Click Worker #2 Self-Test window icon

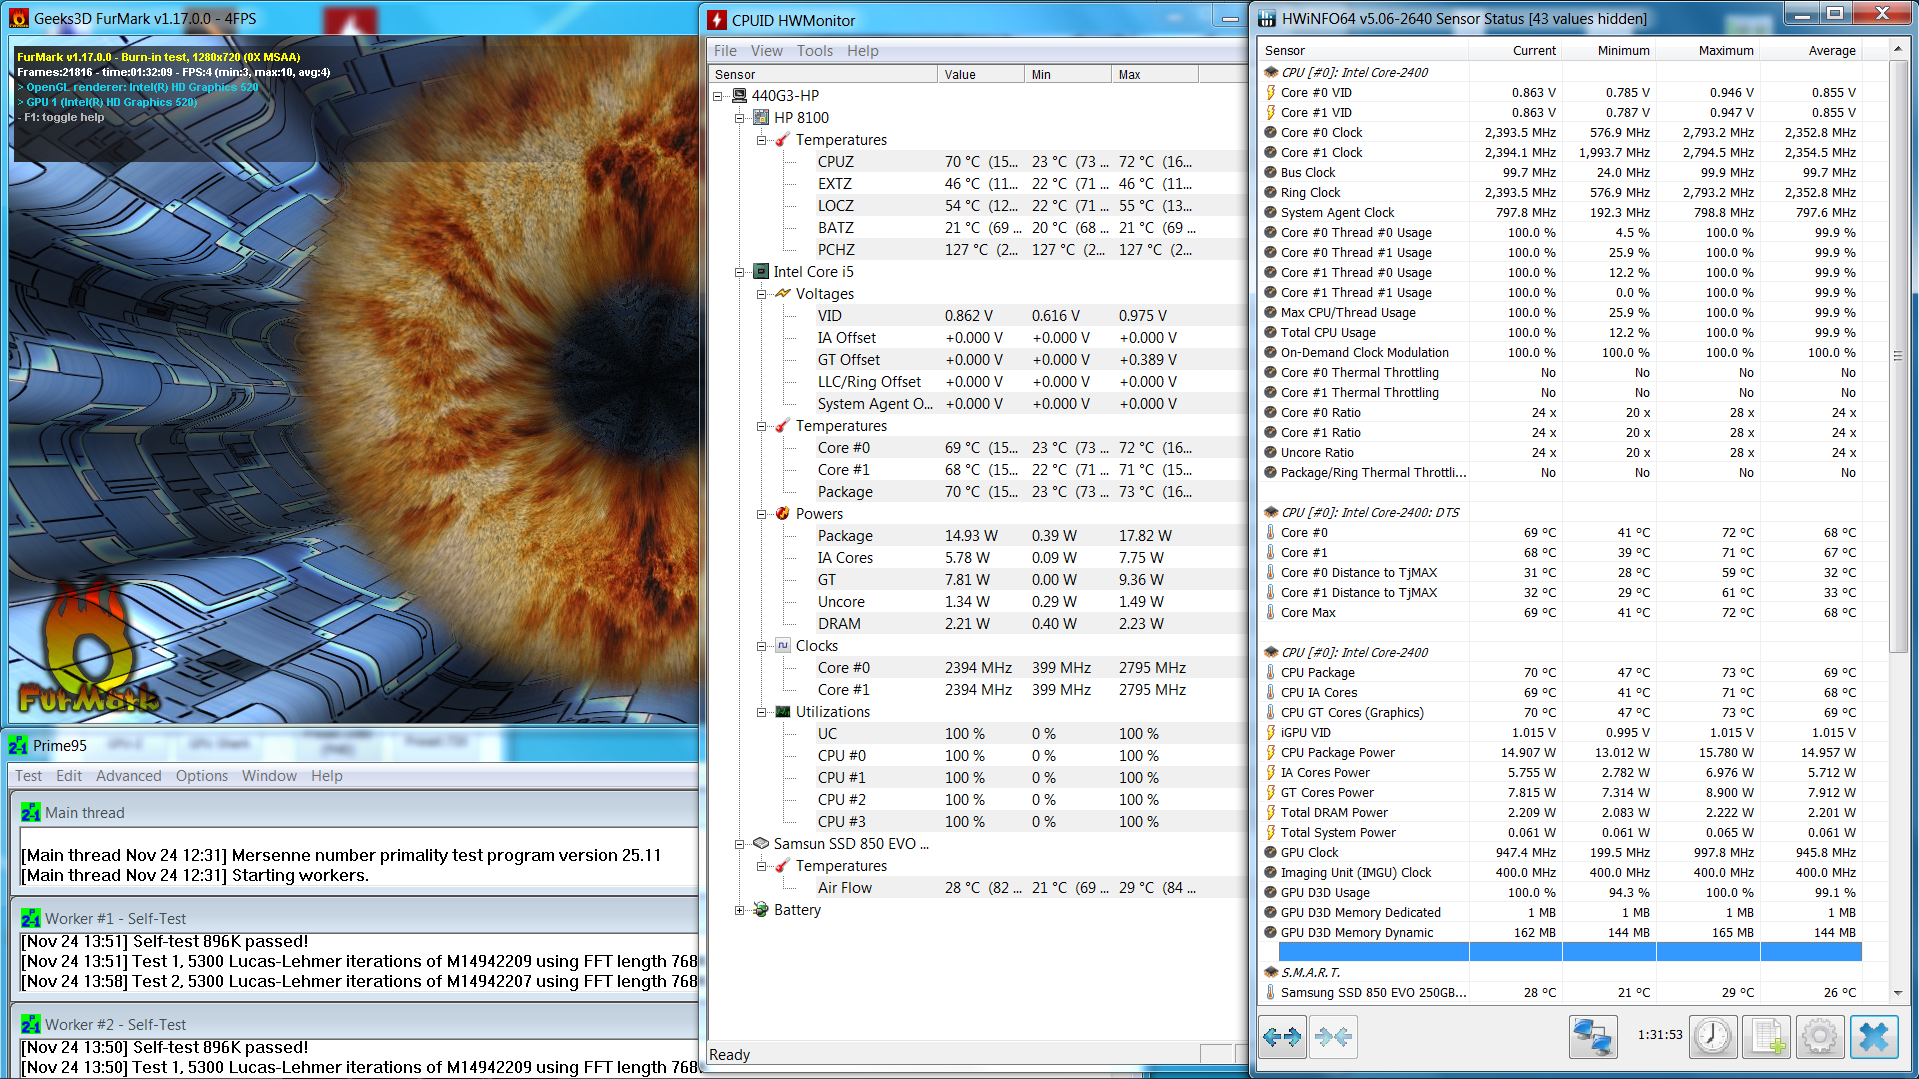(31, 1024)
